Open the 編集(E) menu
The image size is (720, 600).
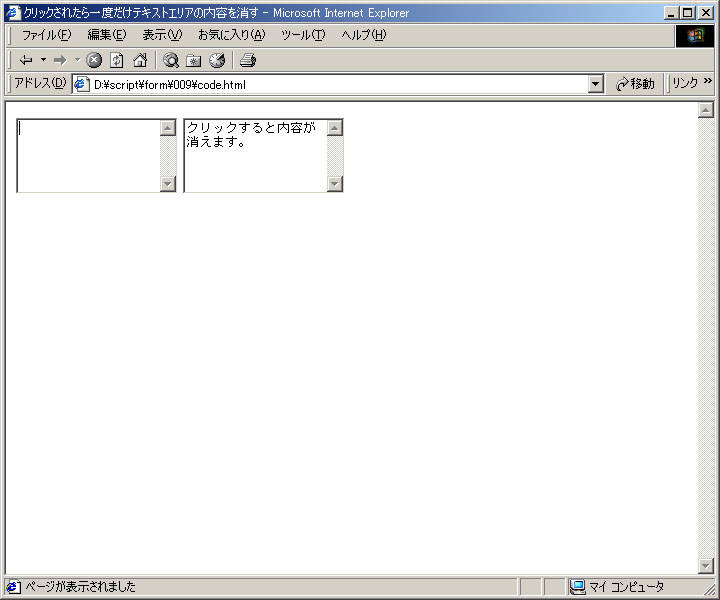pos(107,35)
